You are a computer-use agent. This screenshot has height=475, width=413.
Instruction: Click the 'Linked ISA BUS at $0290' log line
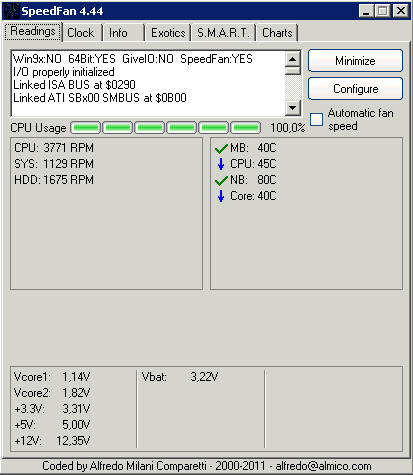(x=74, y=85)
